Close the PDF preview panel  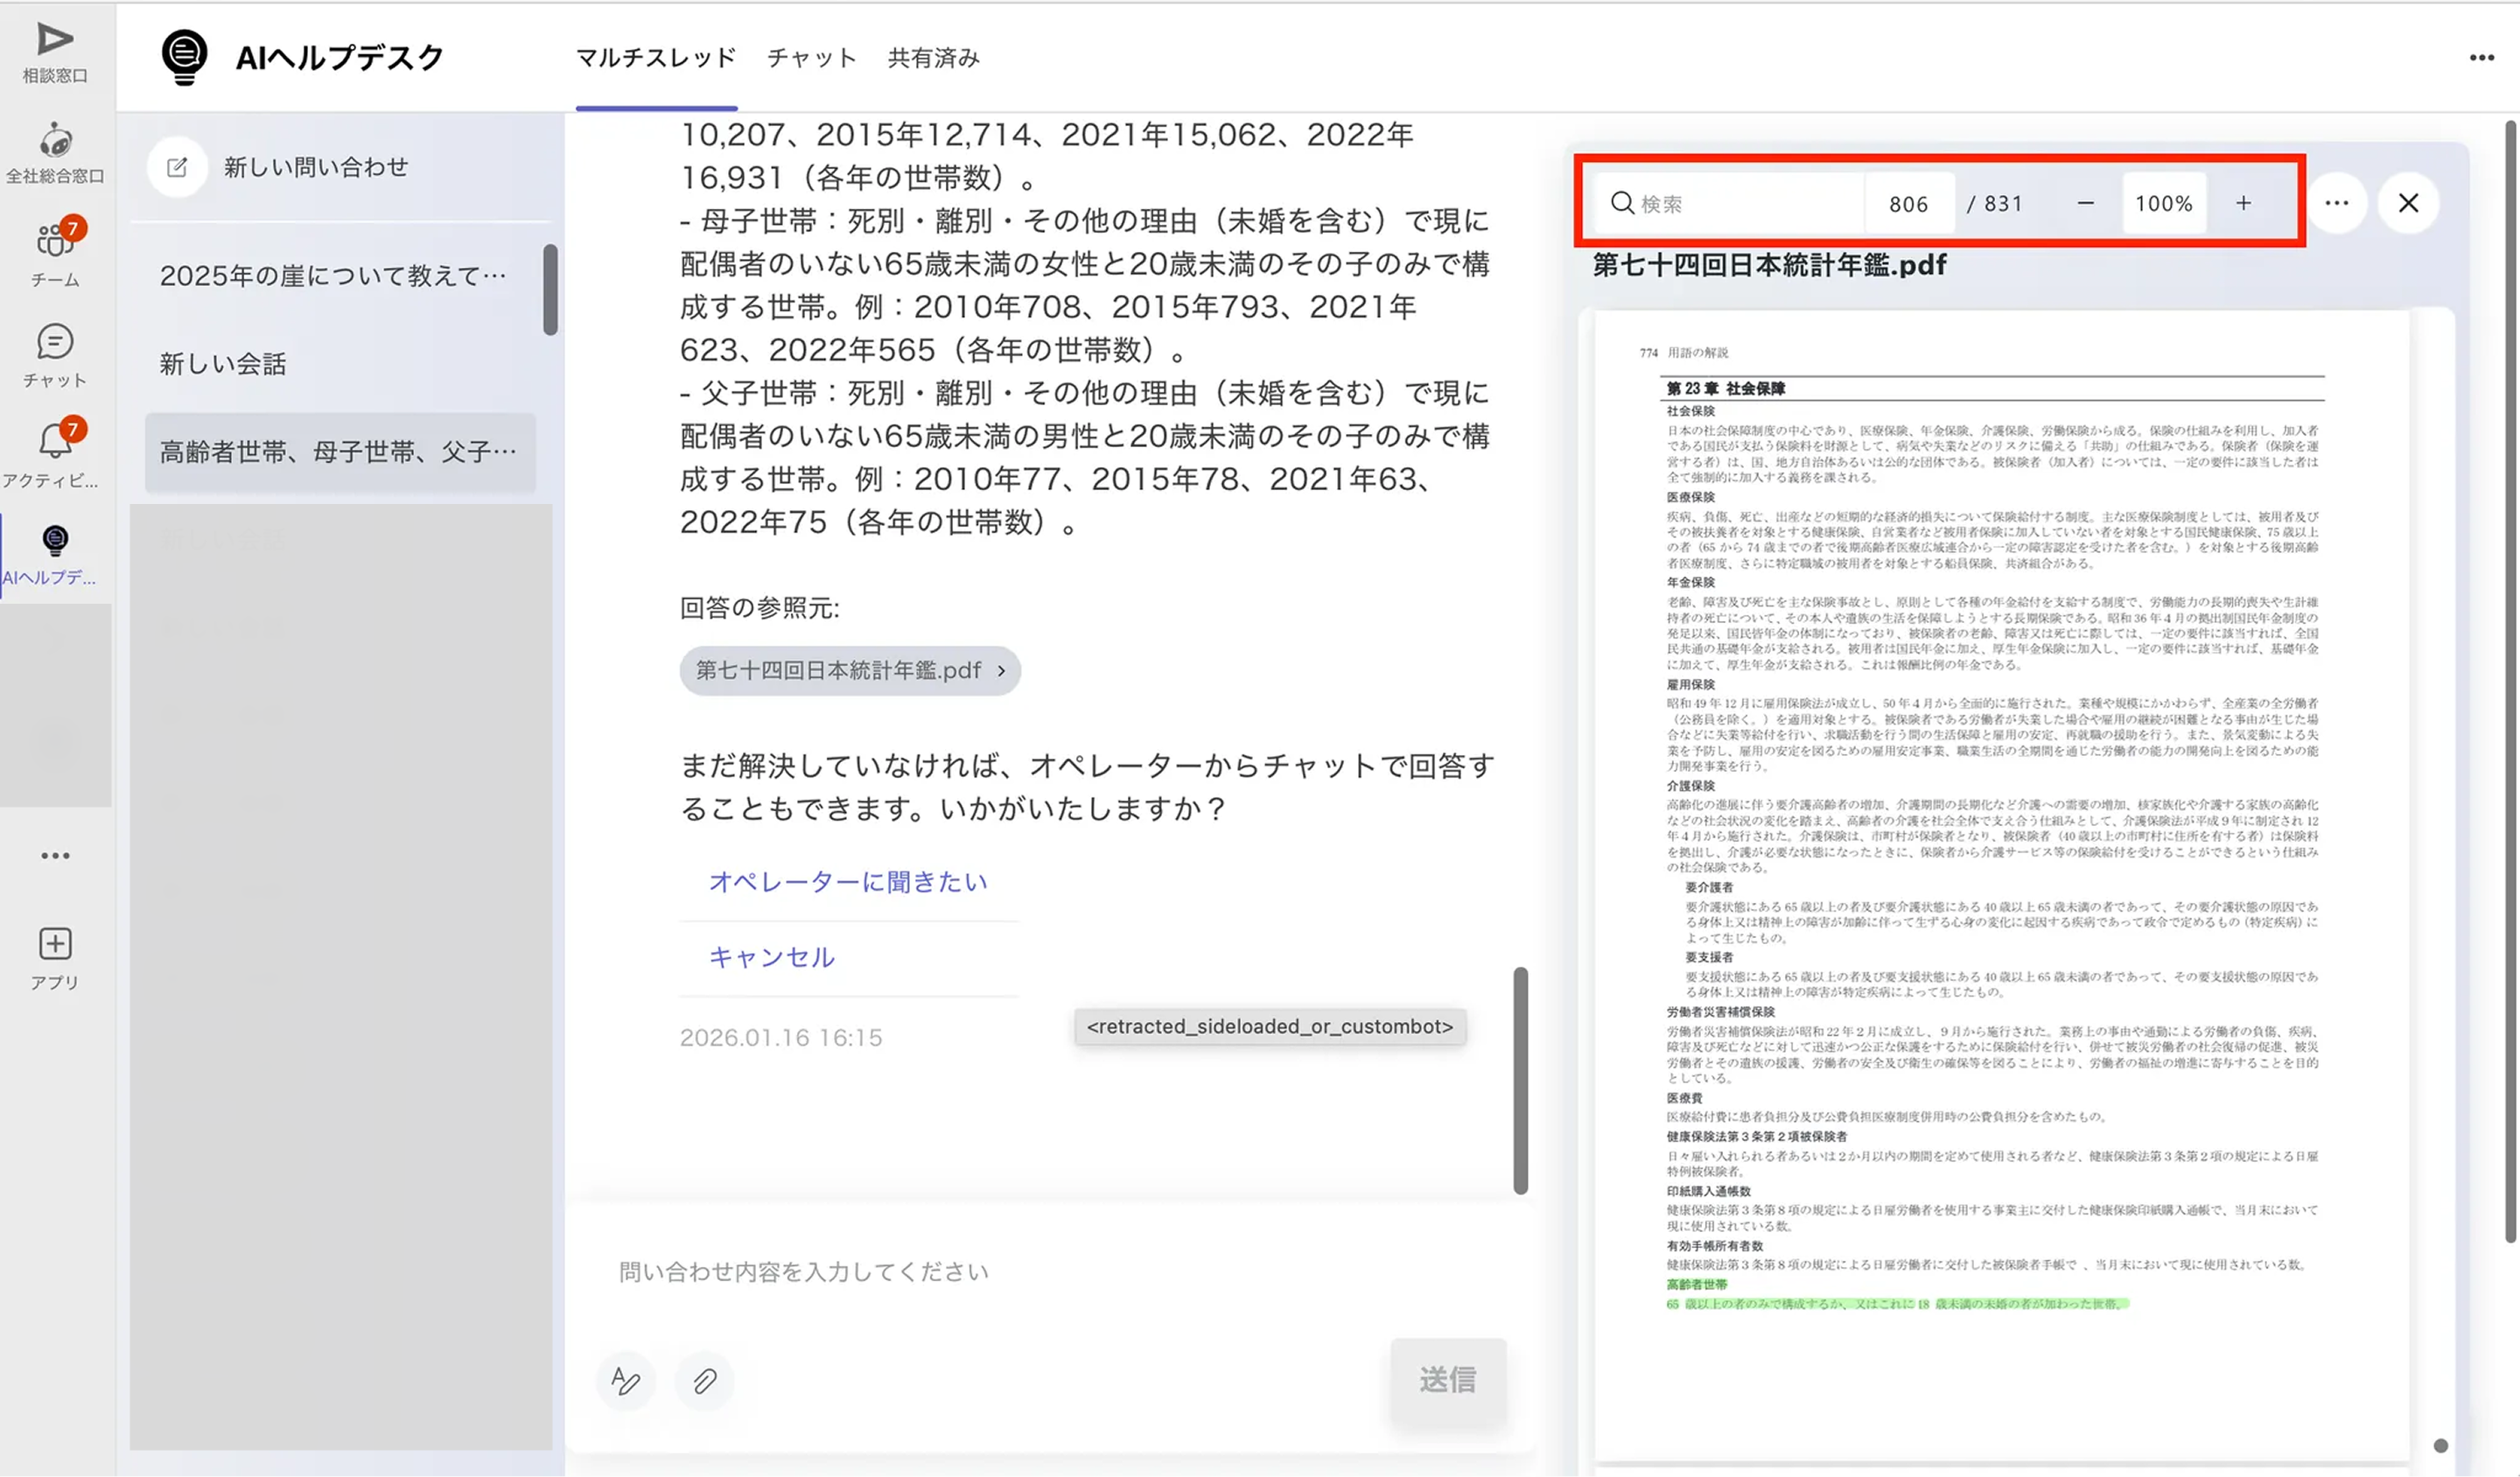click(2408, 203)
